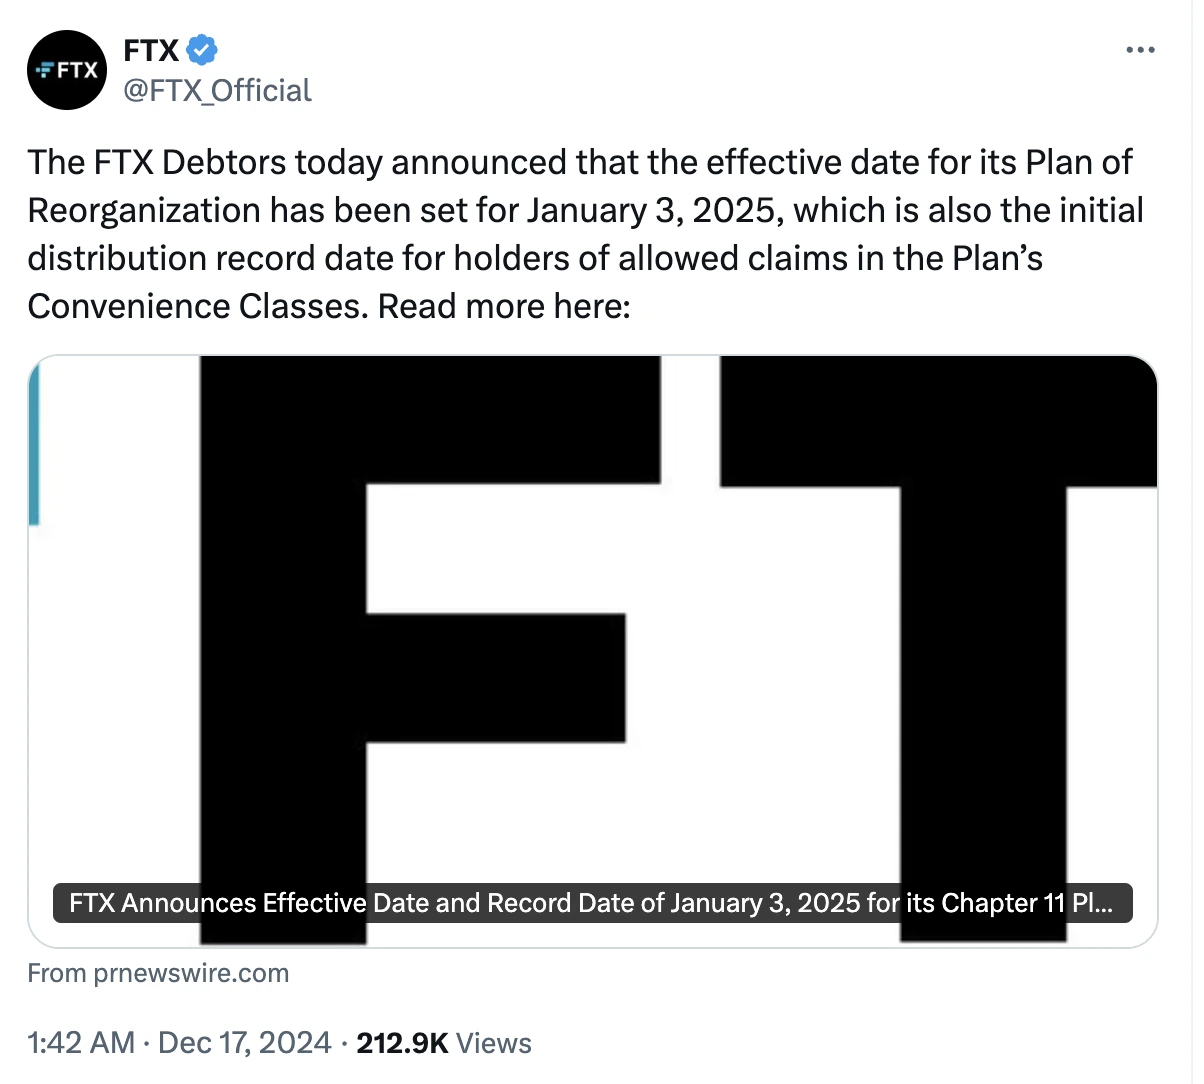Click the 'Read more here:' text
Image resolution: width=1204 pixels, height=1084 pixels.
click(x=505, y=306)
